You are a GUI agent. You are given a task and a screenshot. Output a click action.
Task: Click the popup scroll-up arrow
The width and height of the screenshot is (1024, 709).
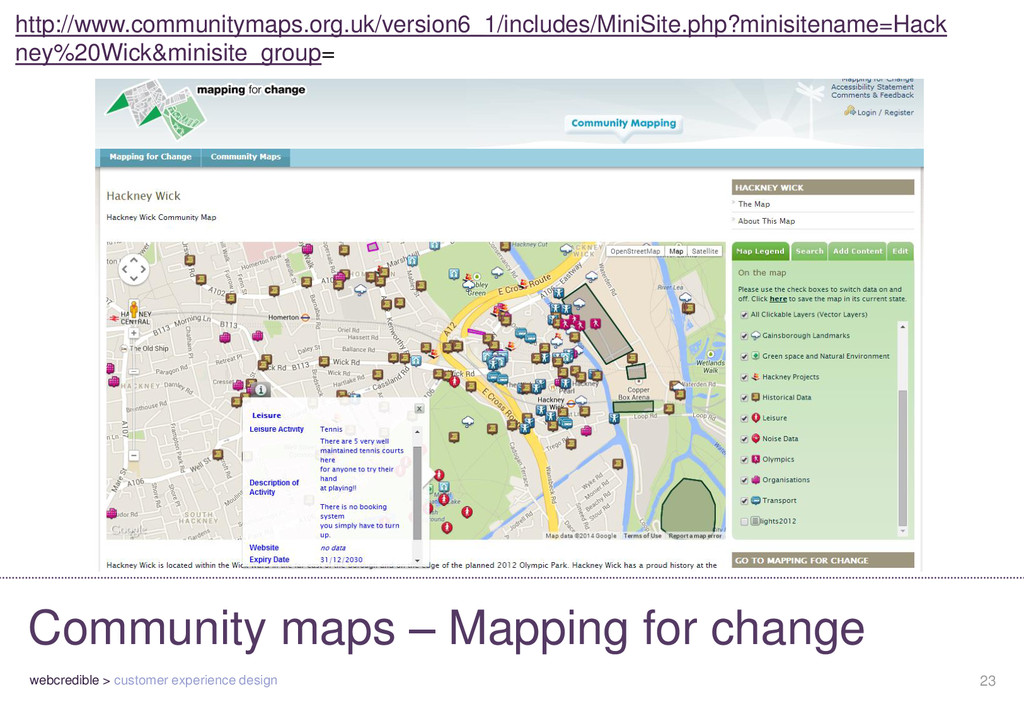coord(417,432)
